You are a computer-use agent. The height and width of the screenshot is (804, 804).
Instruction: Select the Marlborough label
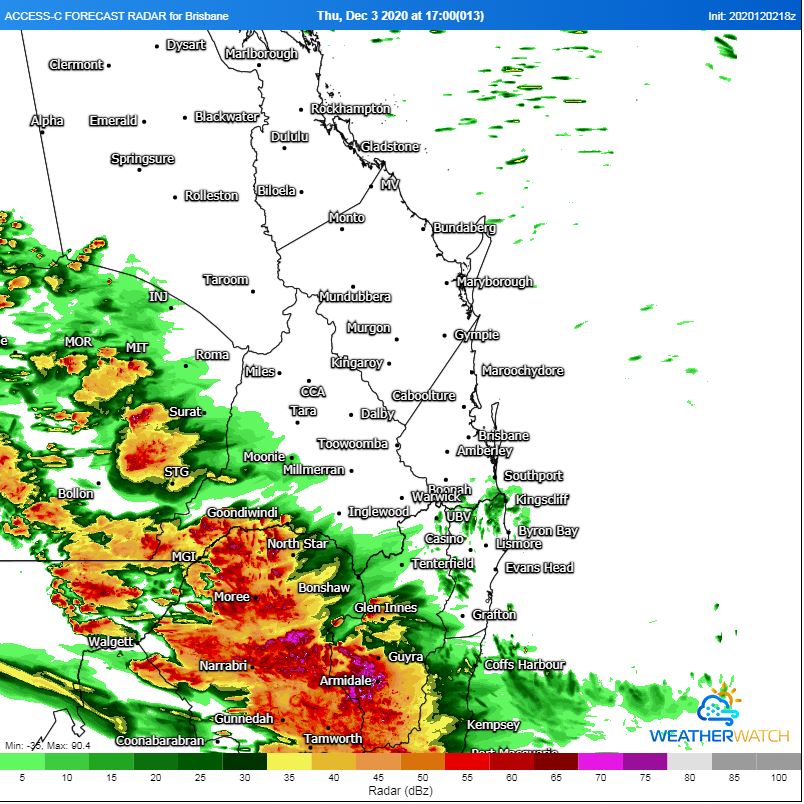(262, 53)
